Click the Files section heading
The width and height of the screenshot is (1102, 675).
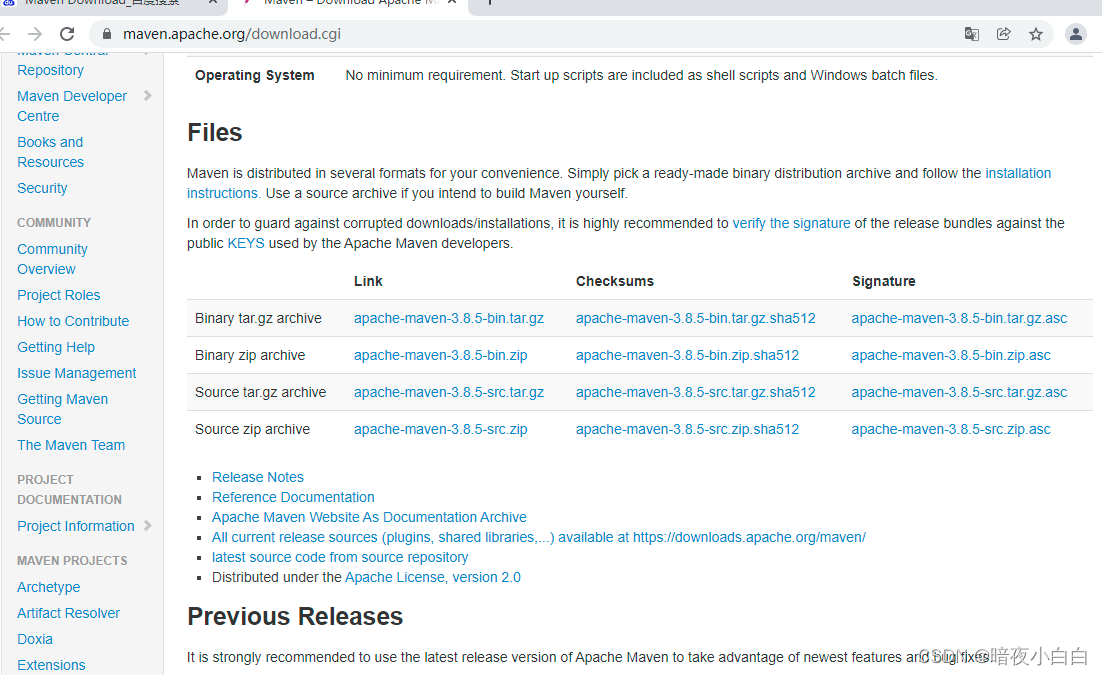(x=214, y=132)
